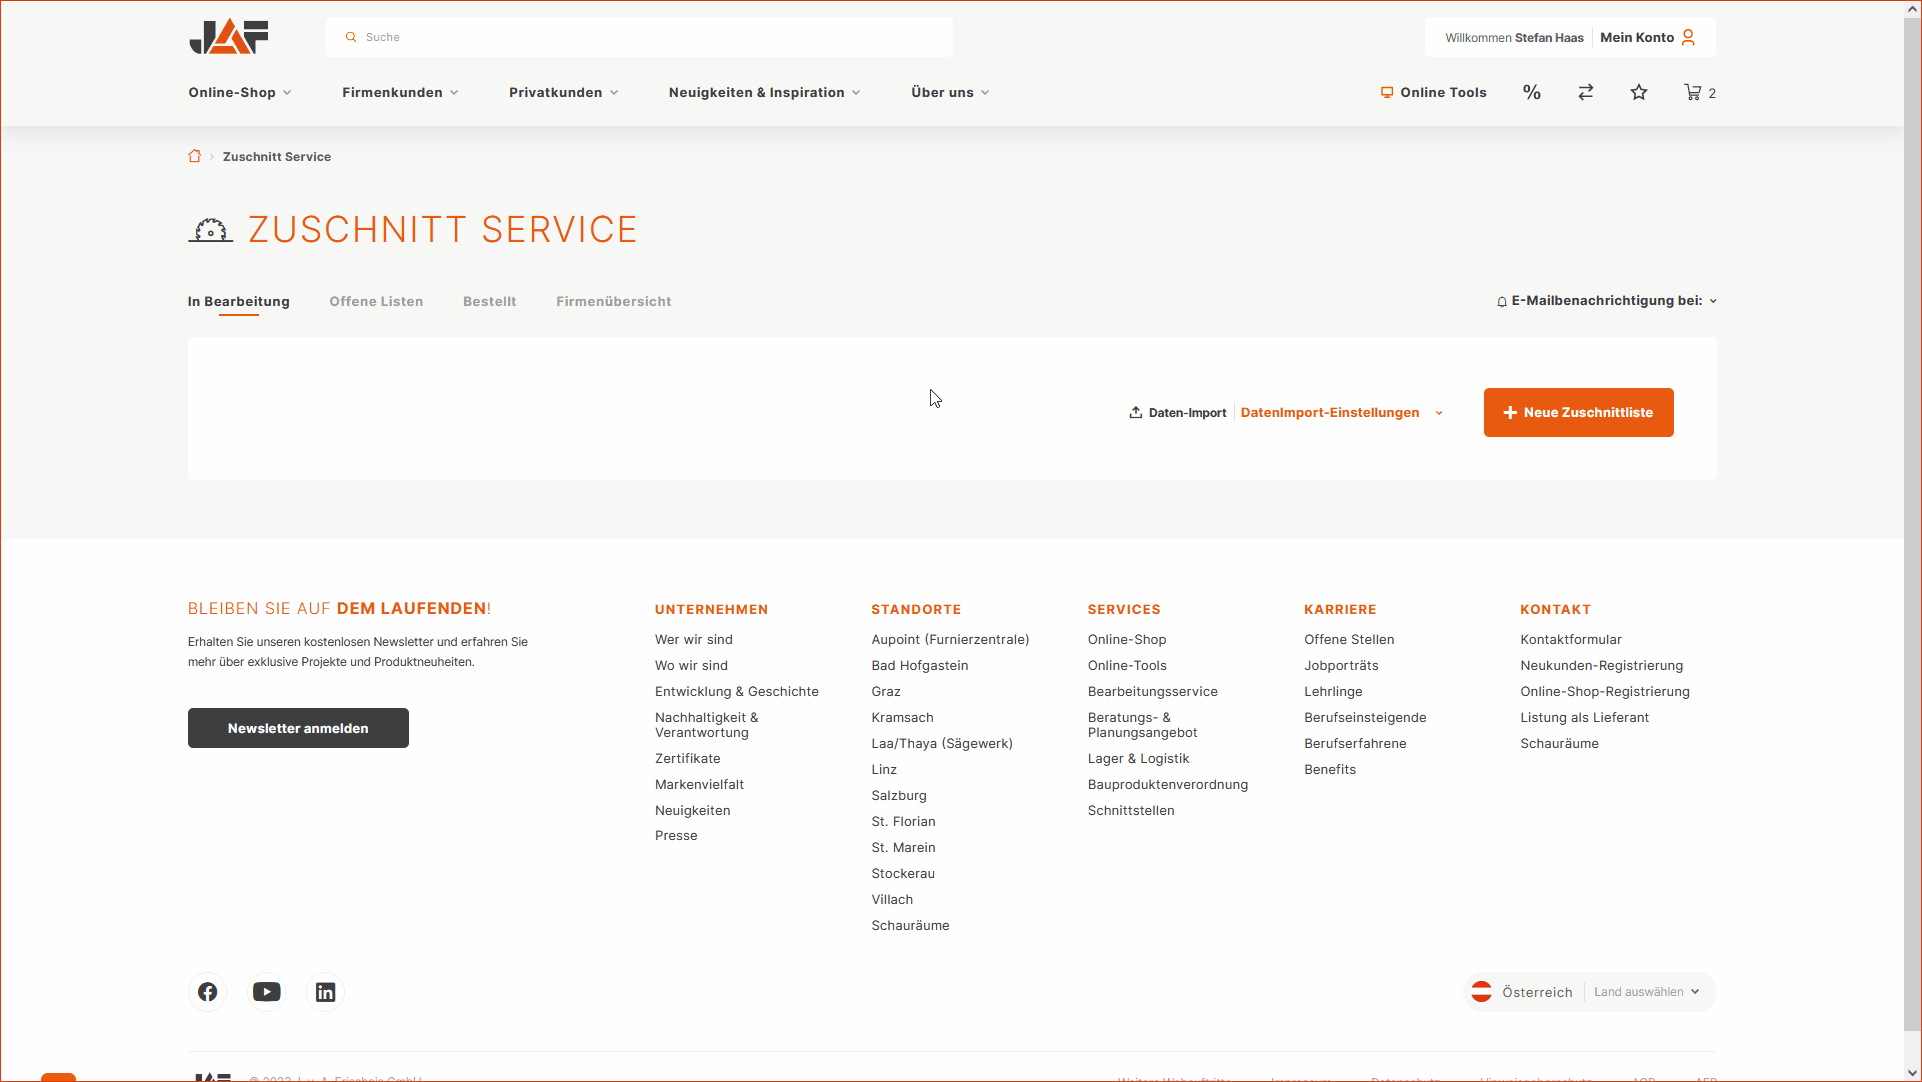The image size is (1922, 1082).
Task: Open the Facebook social icon
Action: click(x=208, y=992)
